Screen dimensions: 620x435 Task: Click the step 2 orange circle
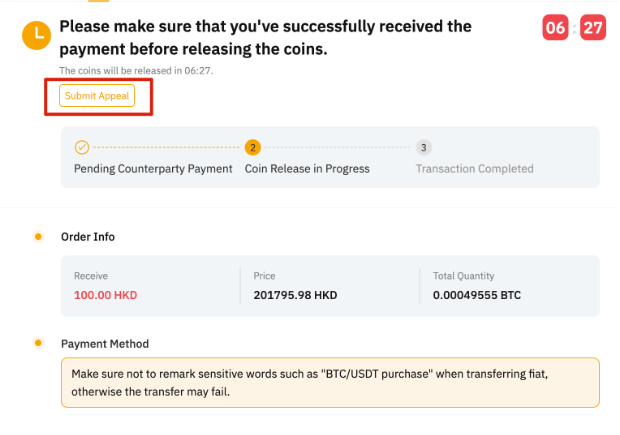[253, 148]
